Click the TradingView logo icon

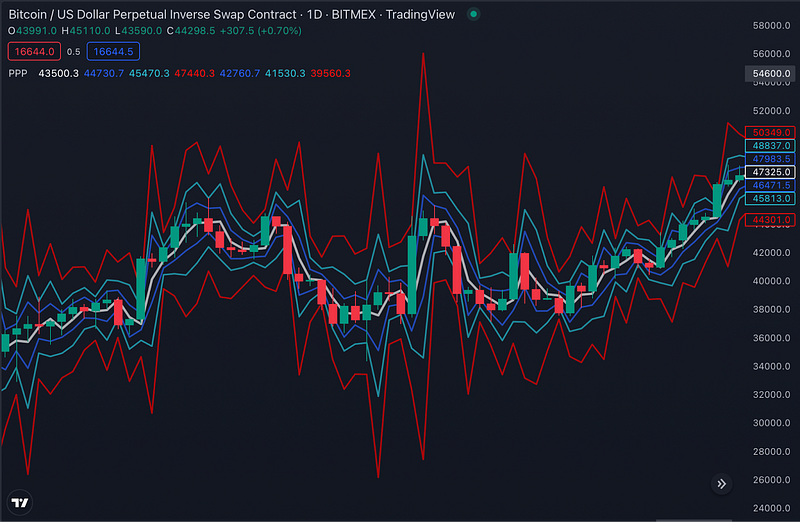[x=20, y=503]
